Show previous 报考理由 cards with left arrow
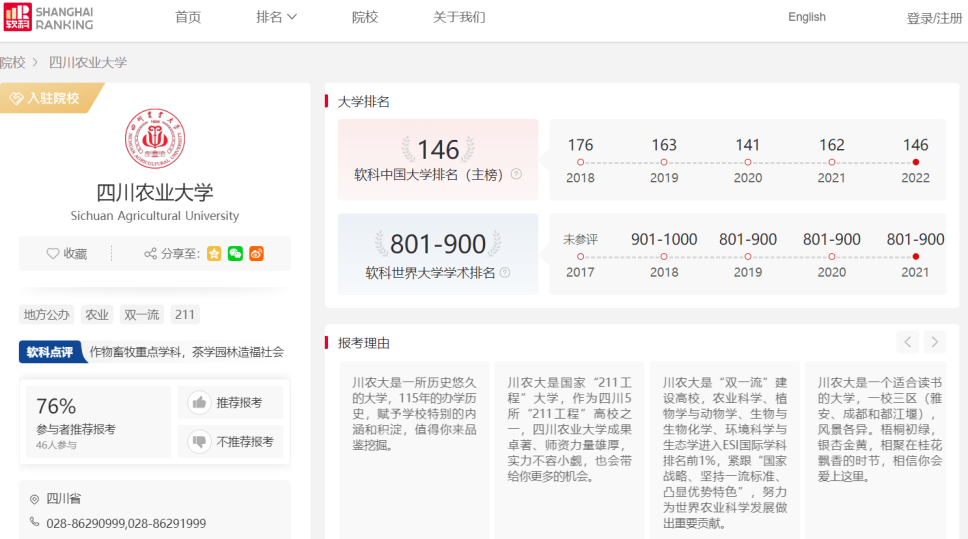The width and height of the screenshot is (968, 539). click(908, 342)
